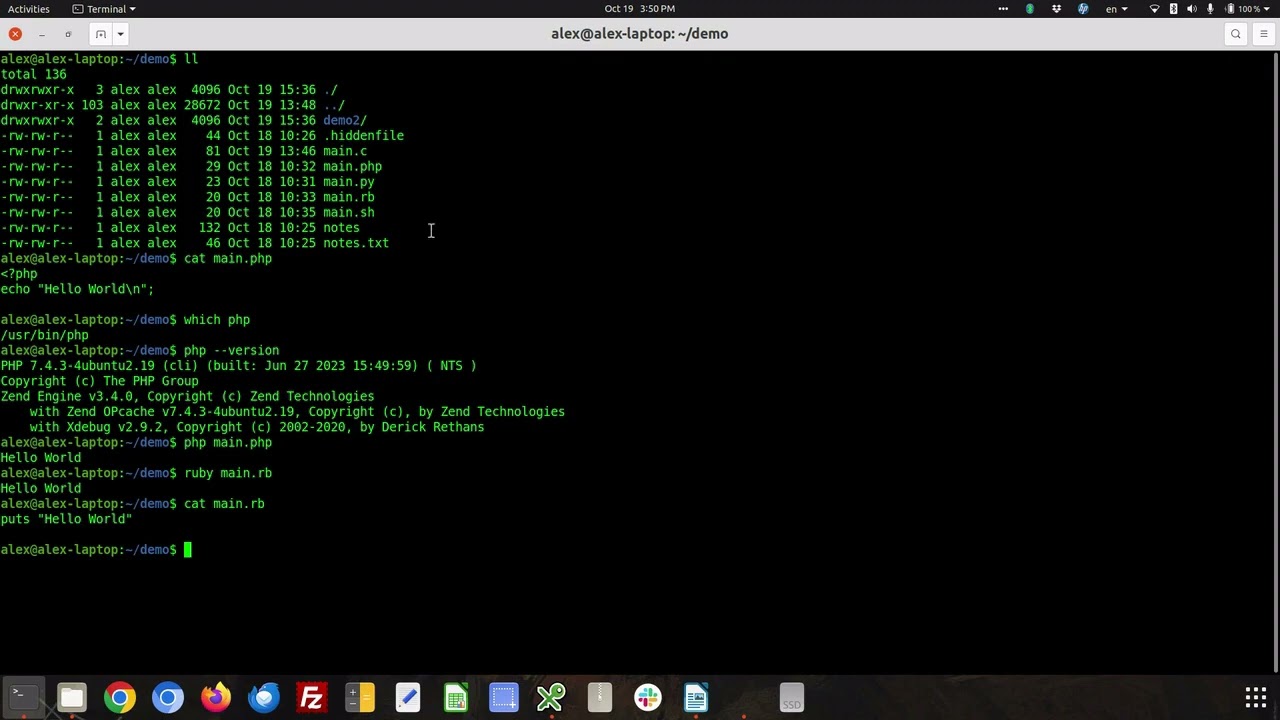Click 'main.php' in the file listing

click(x=352, y=166)
